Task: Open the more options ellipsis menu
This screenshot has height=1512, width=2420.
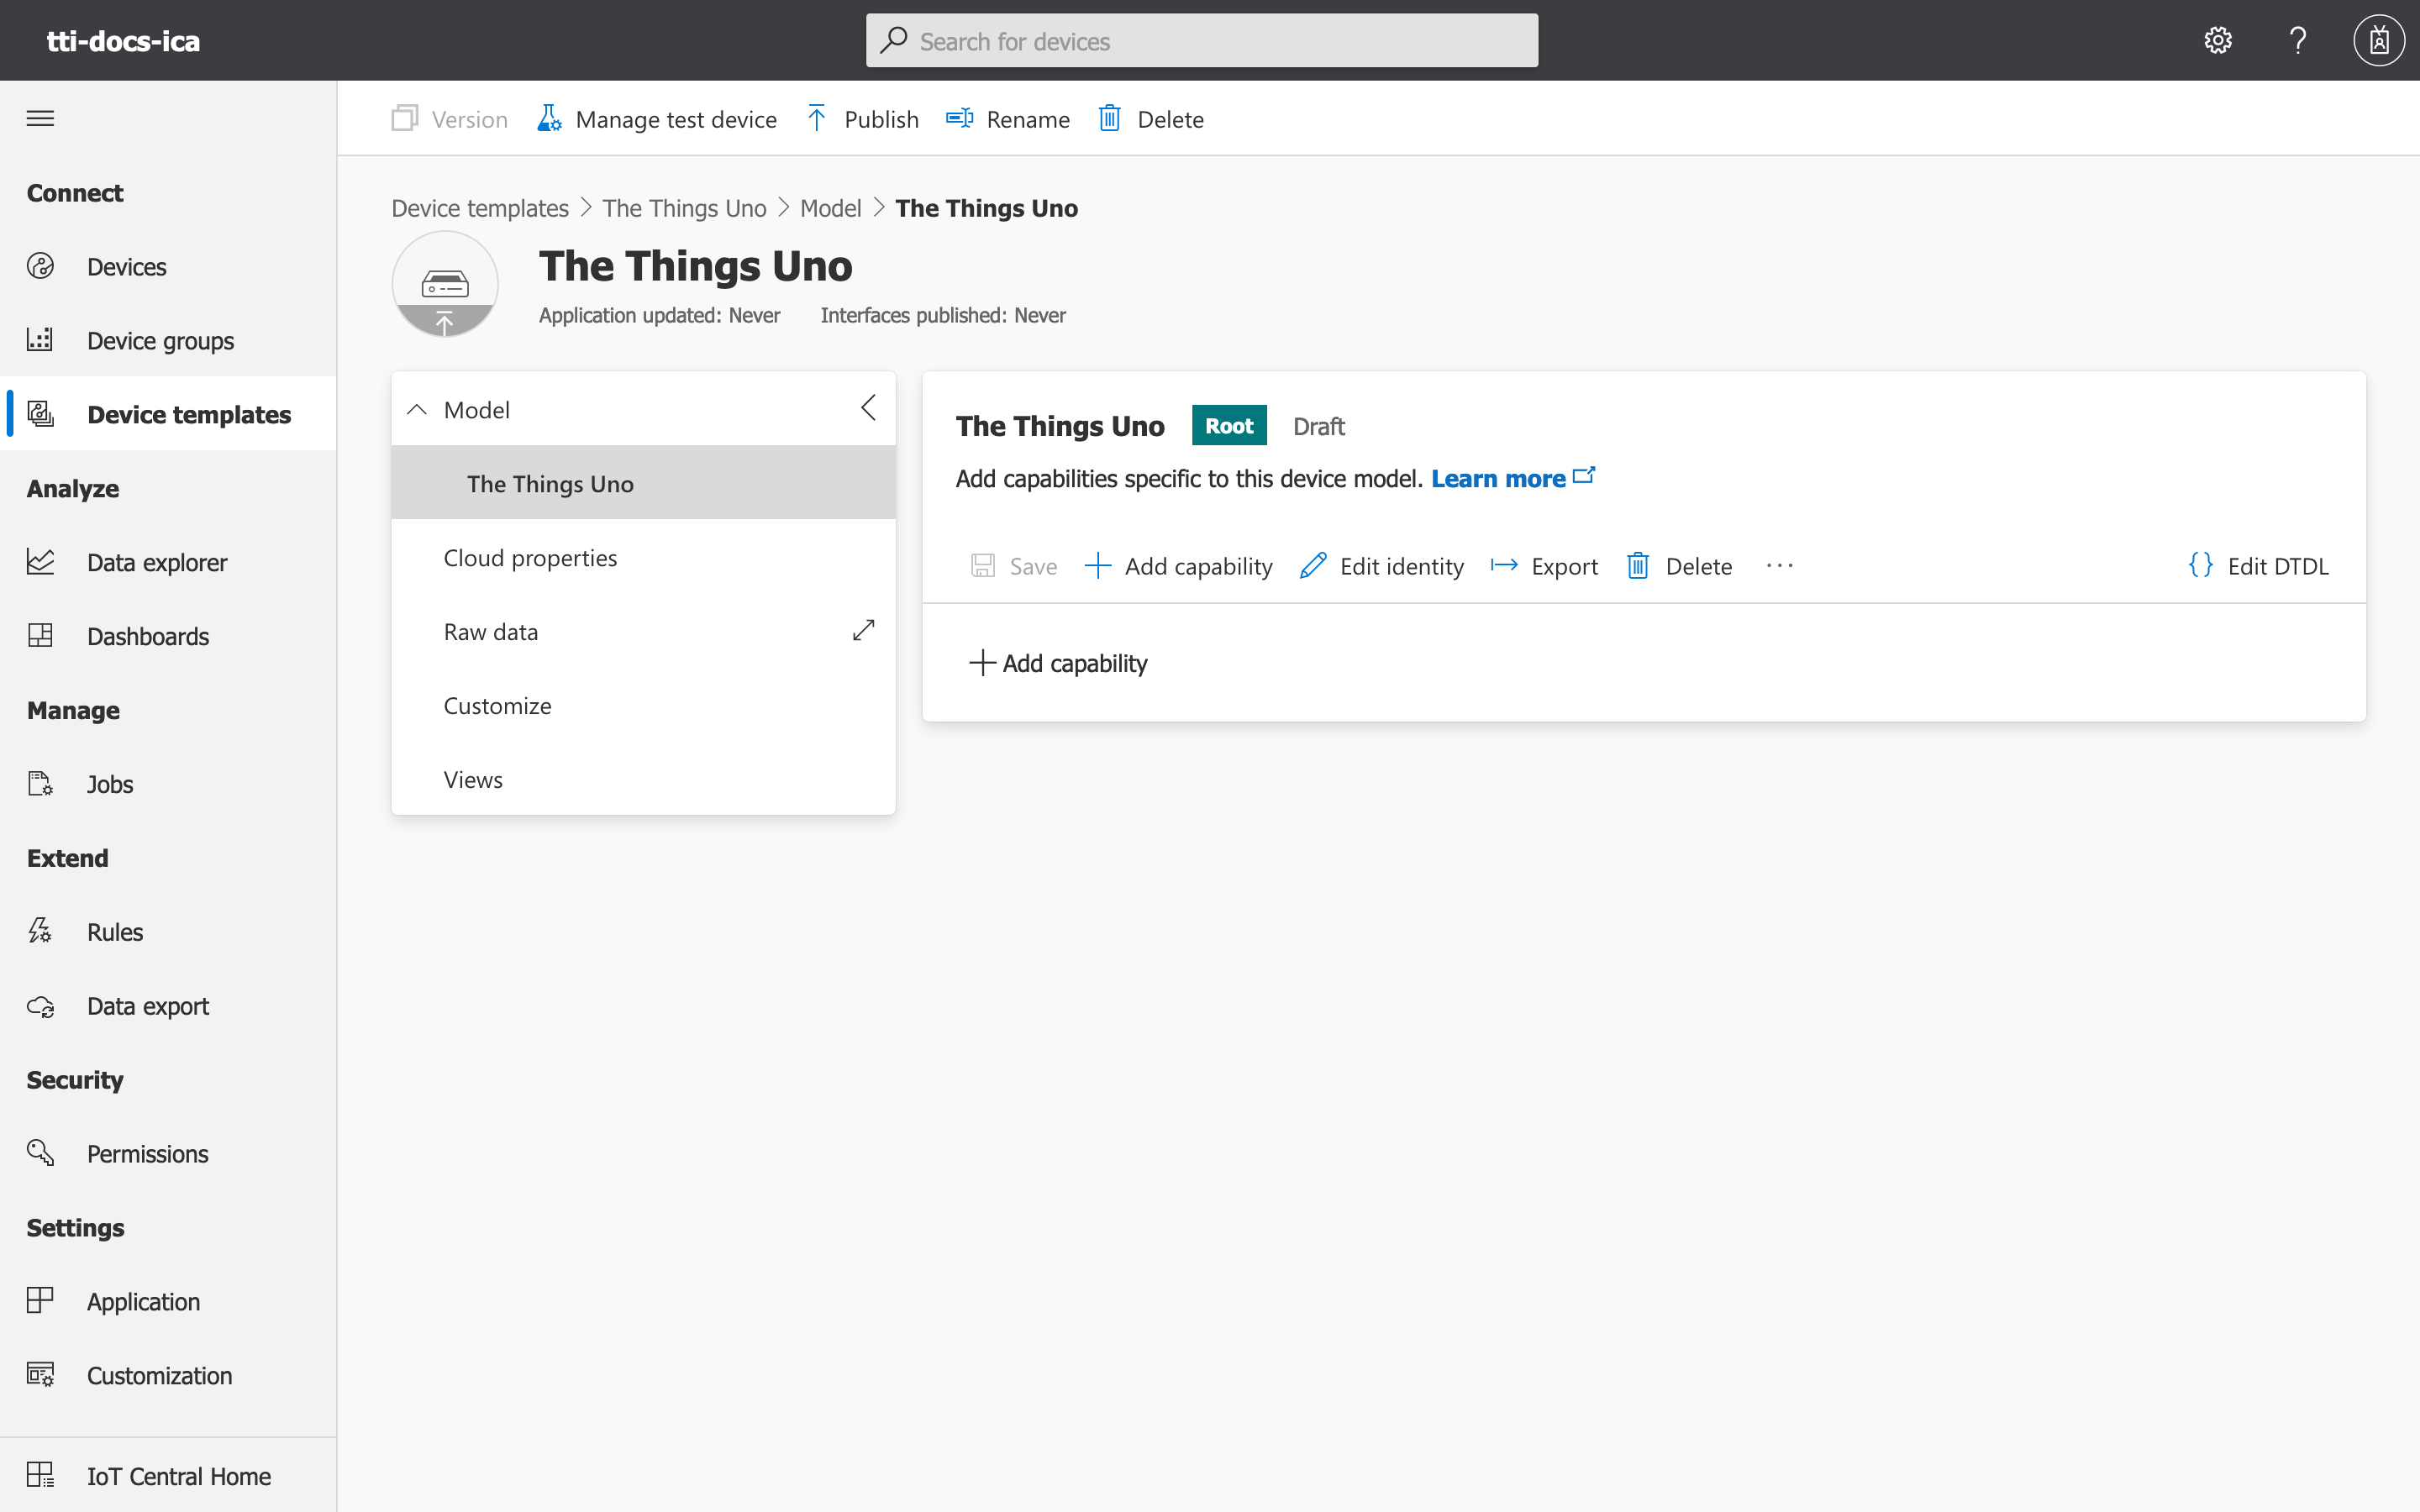Action: pyautogui.click(x=1780, y=566)
